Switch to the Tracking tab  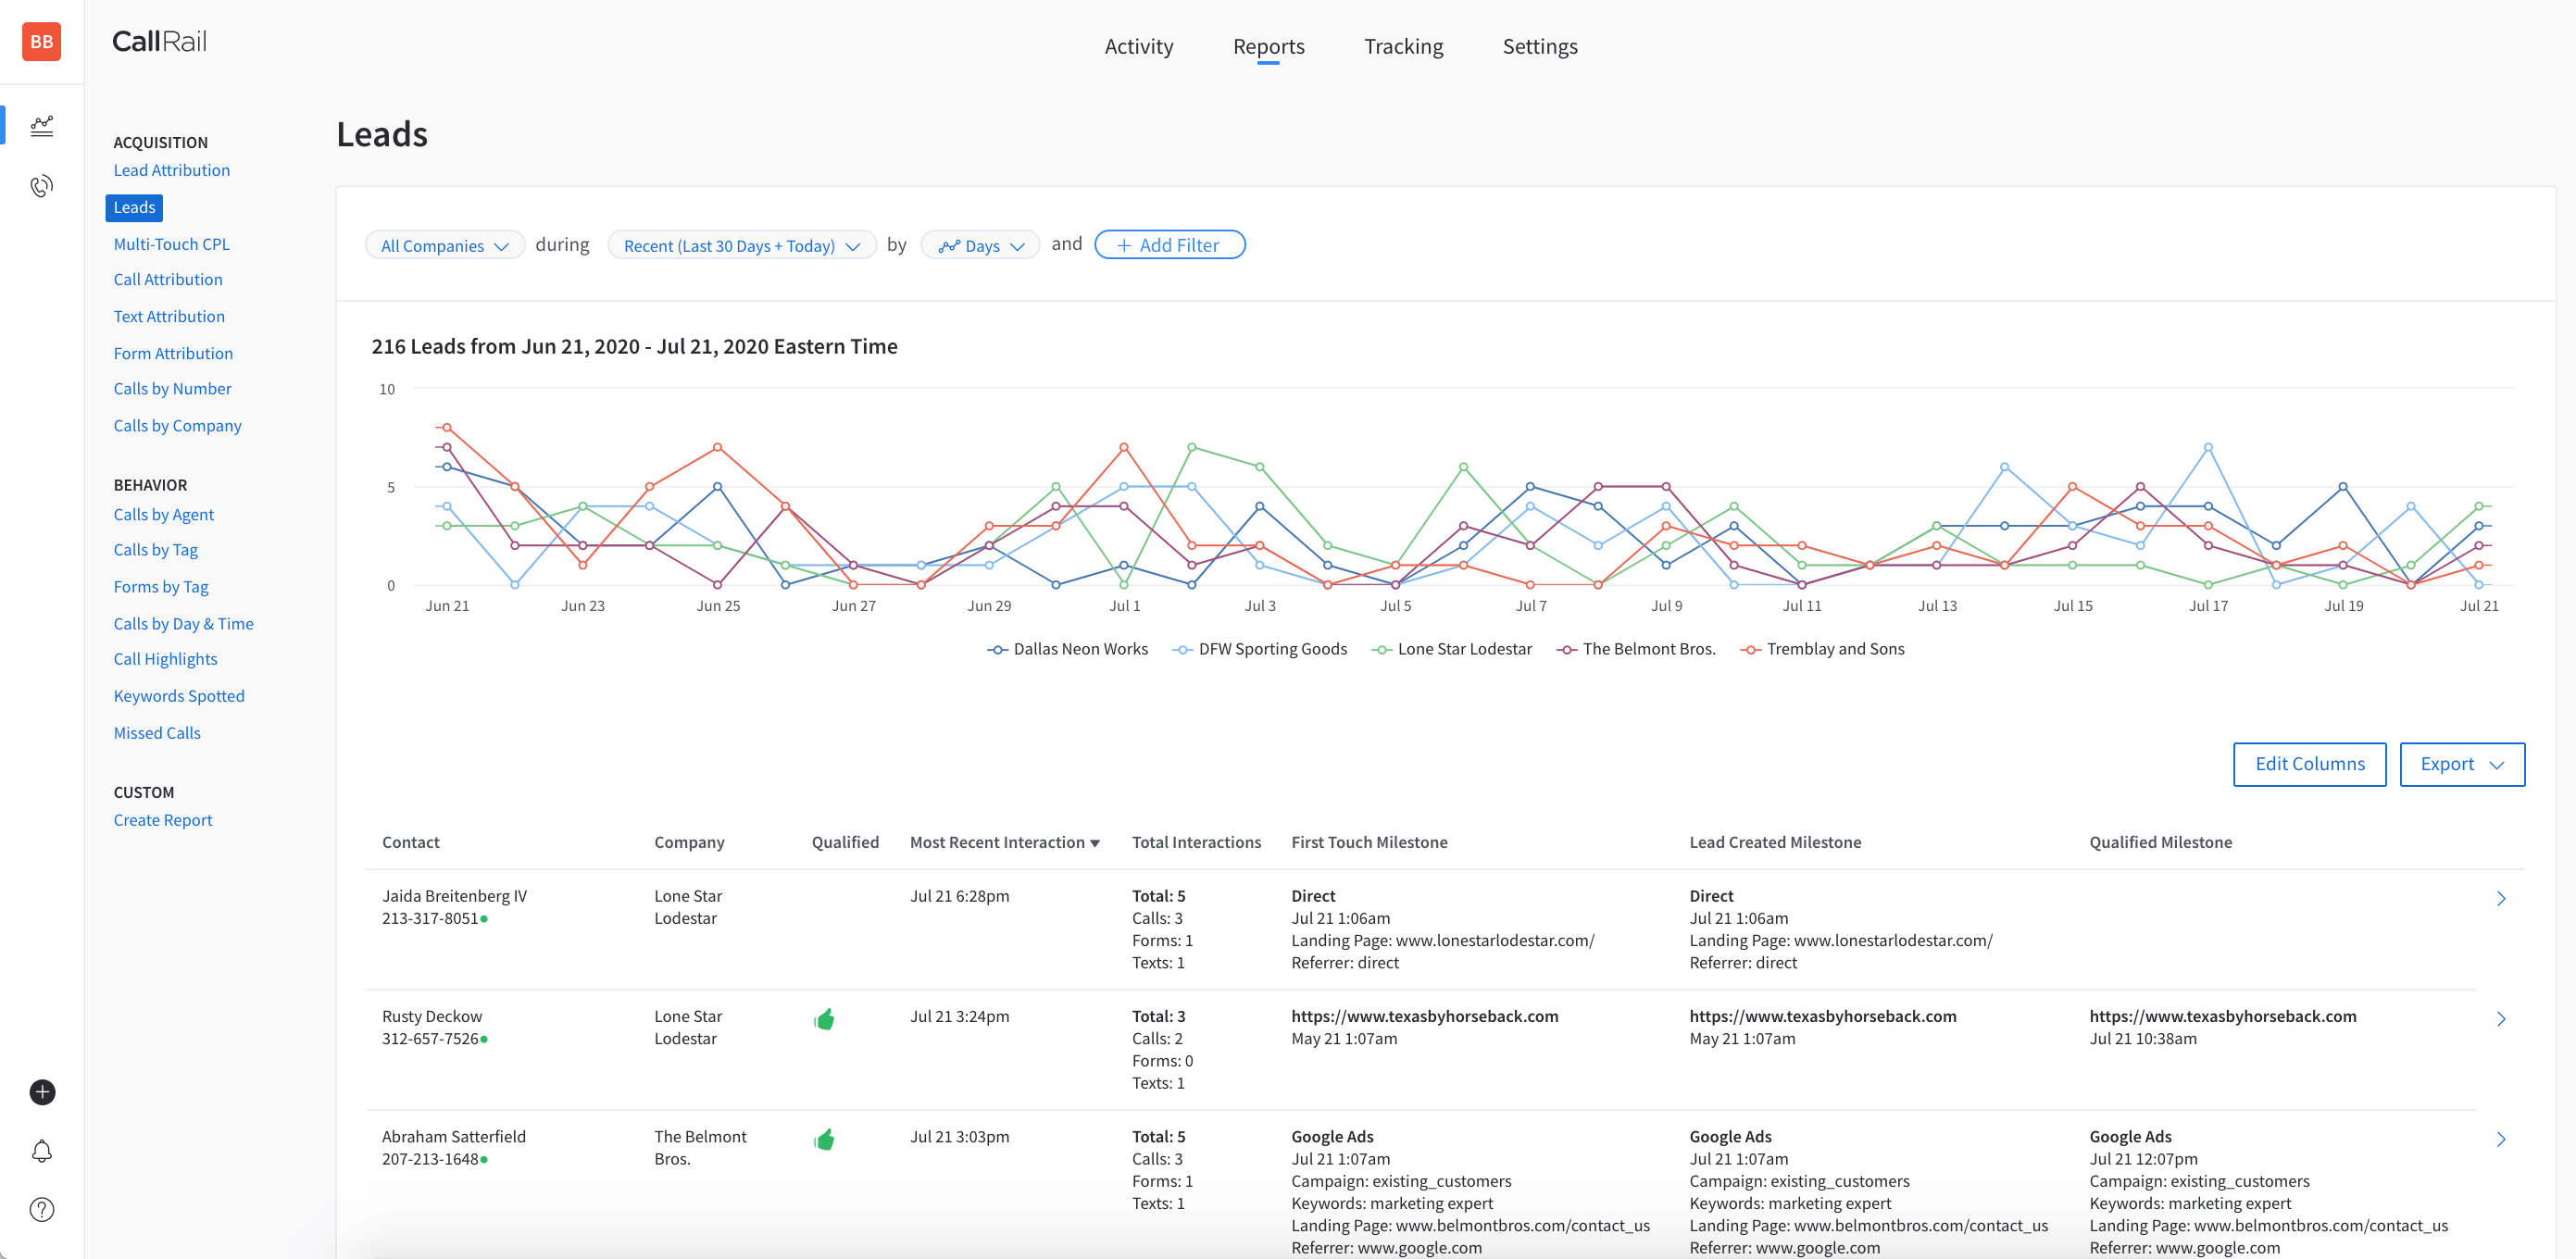pos(1404,46)
